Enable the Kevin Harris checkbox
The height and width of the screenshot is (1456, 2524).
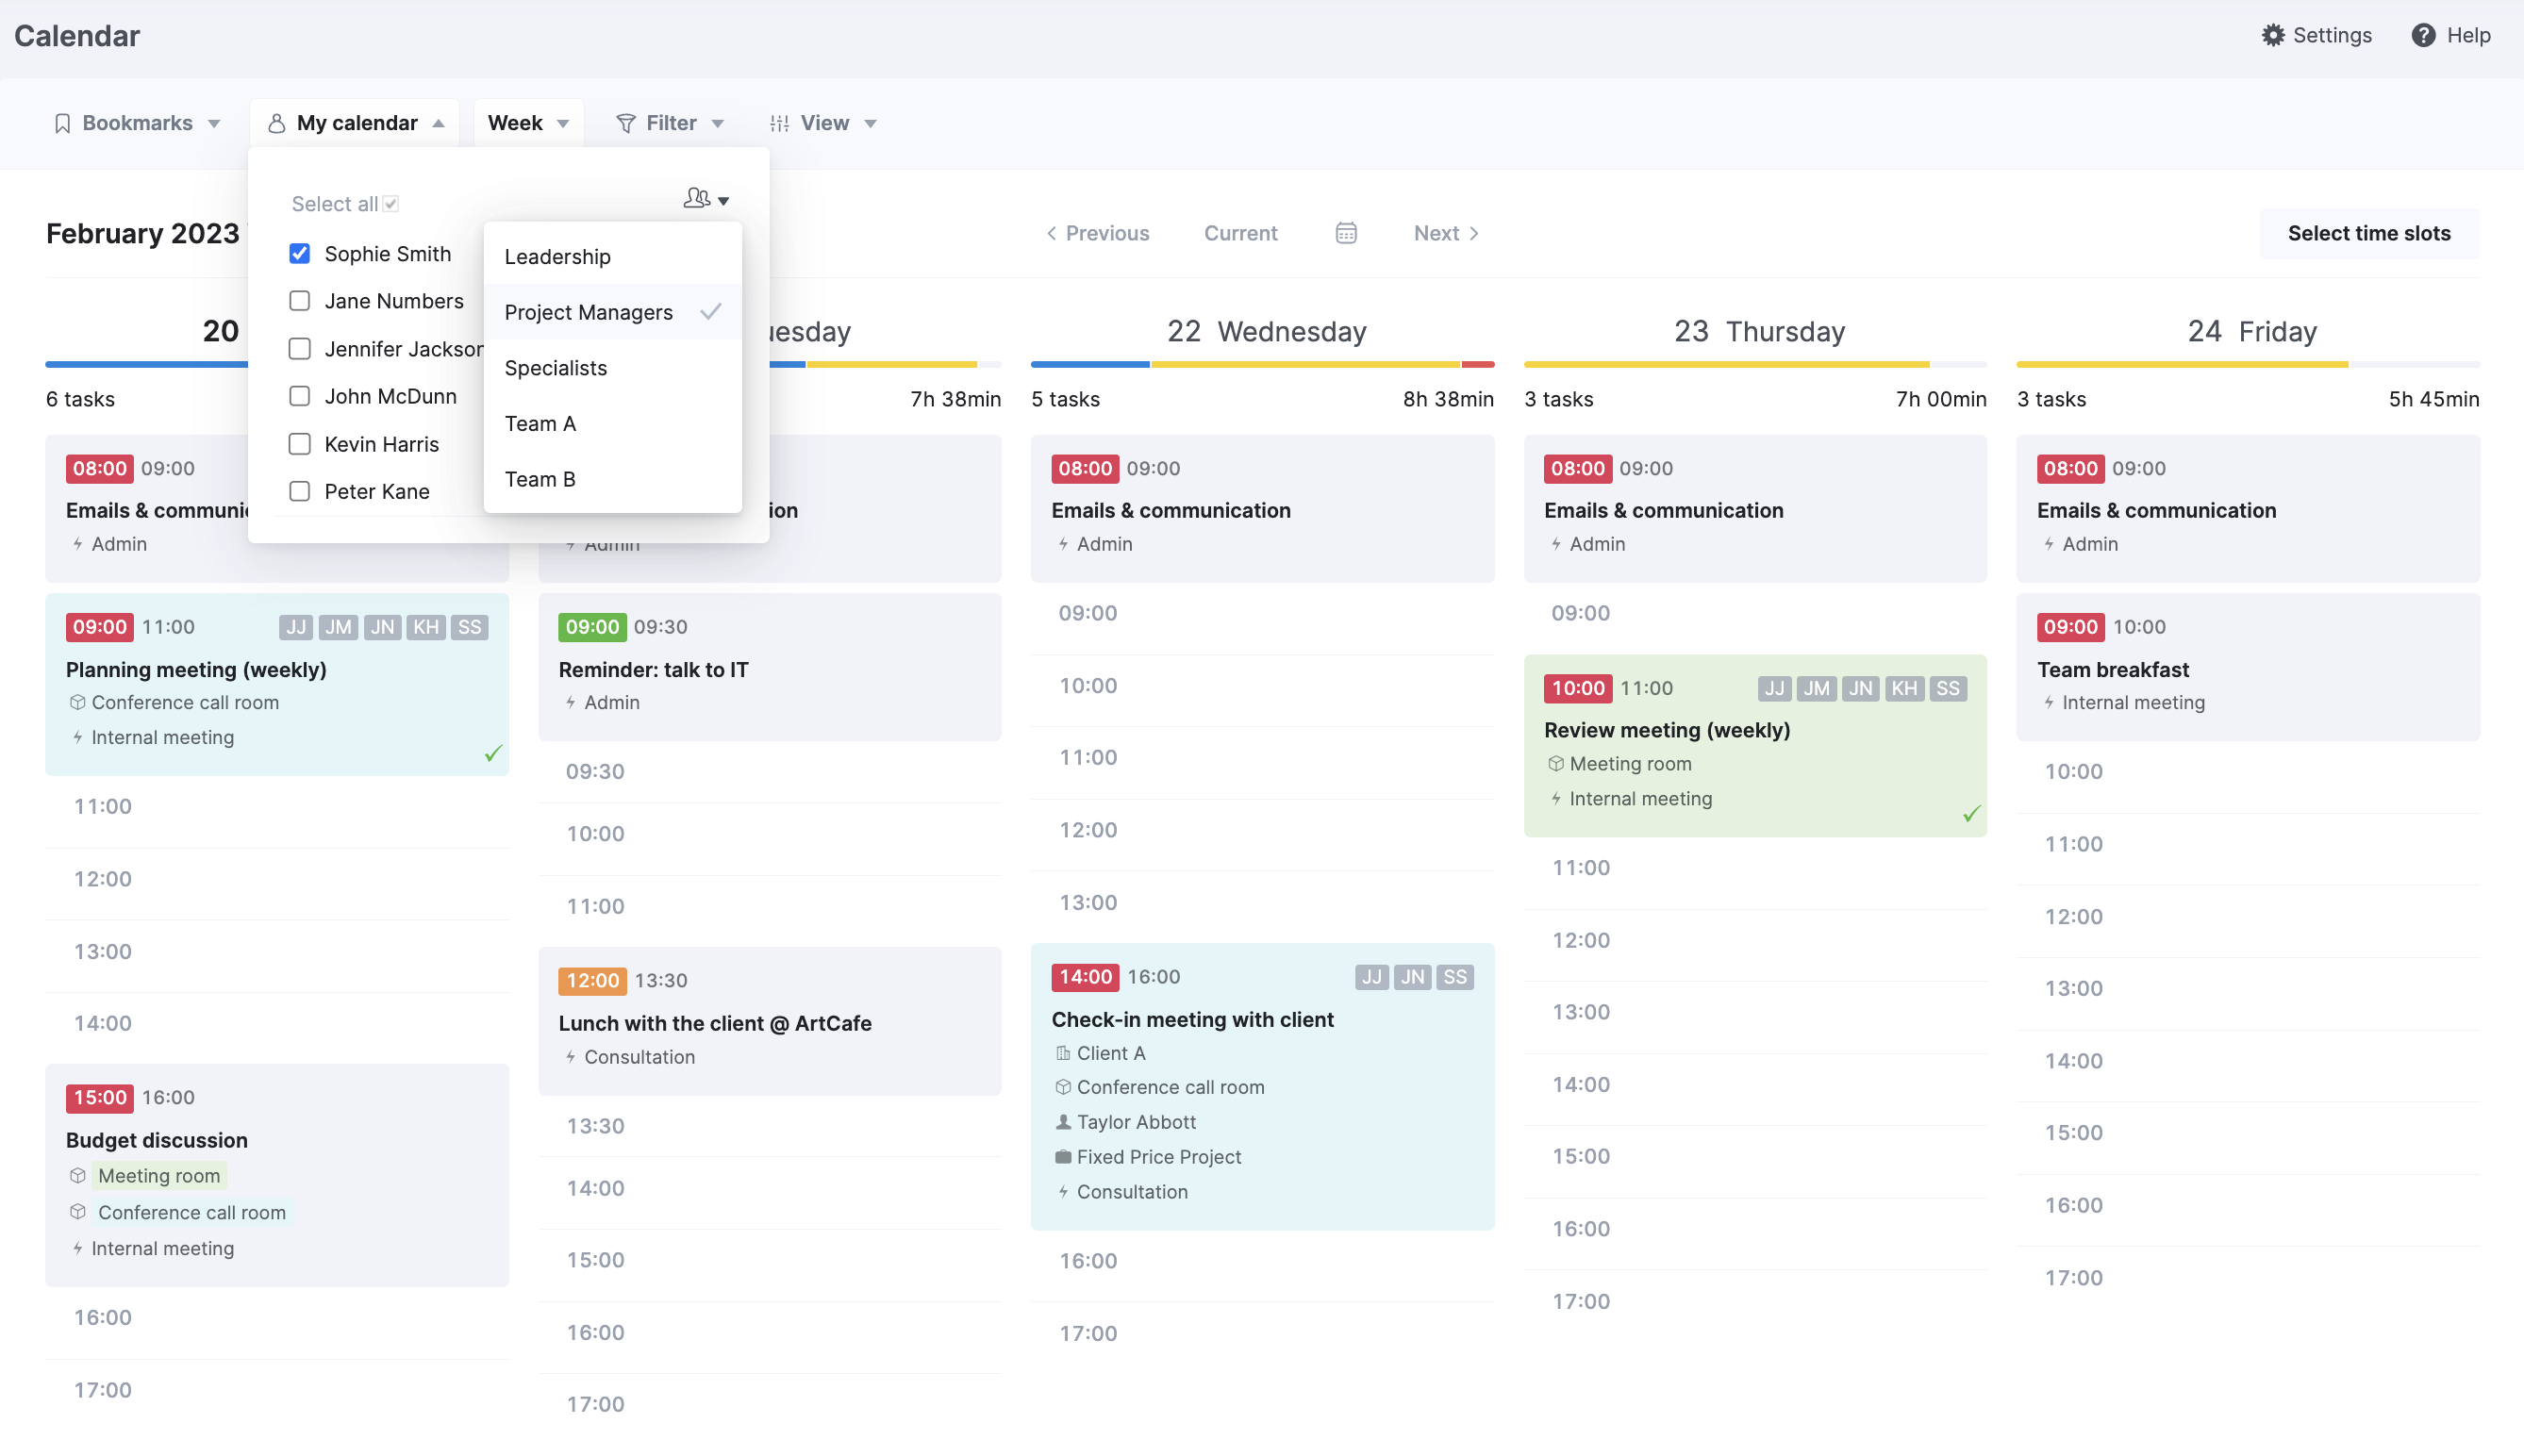pyautogui.click(x=299, y=444)
